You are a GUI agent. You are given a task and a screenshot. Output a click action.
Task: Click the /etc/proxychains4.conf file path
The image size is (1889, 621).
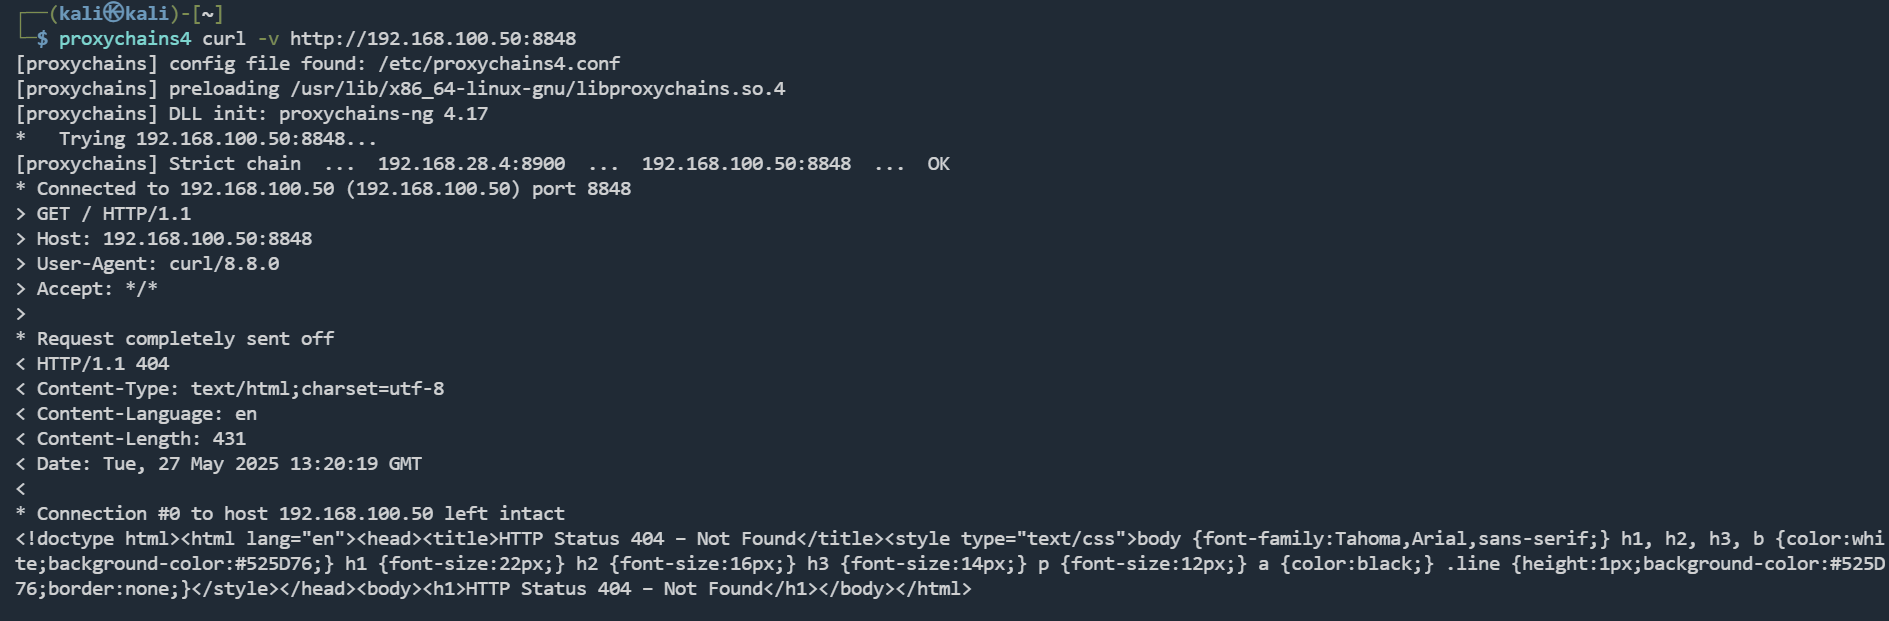coord(499,64)
